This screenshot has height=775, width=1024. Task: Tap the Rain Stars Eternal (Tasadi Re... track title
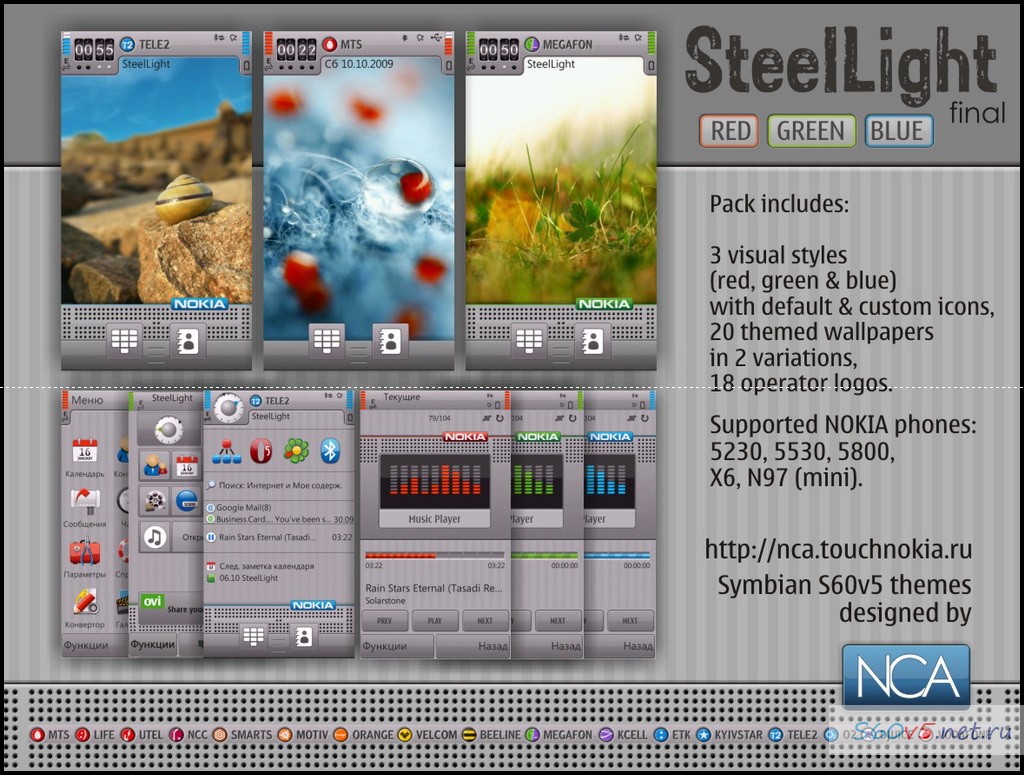434,588
